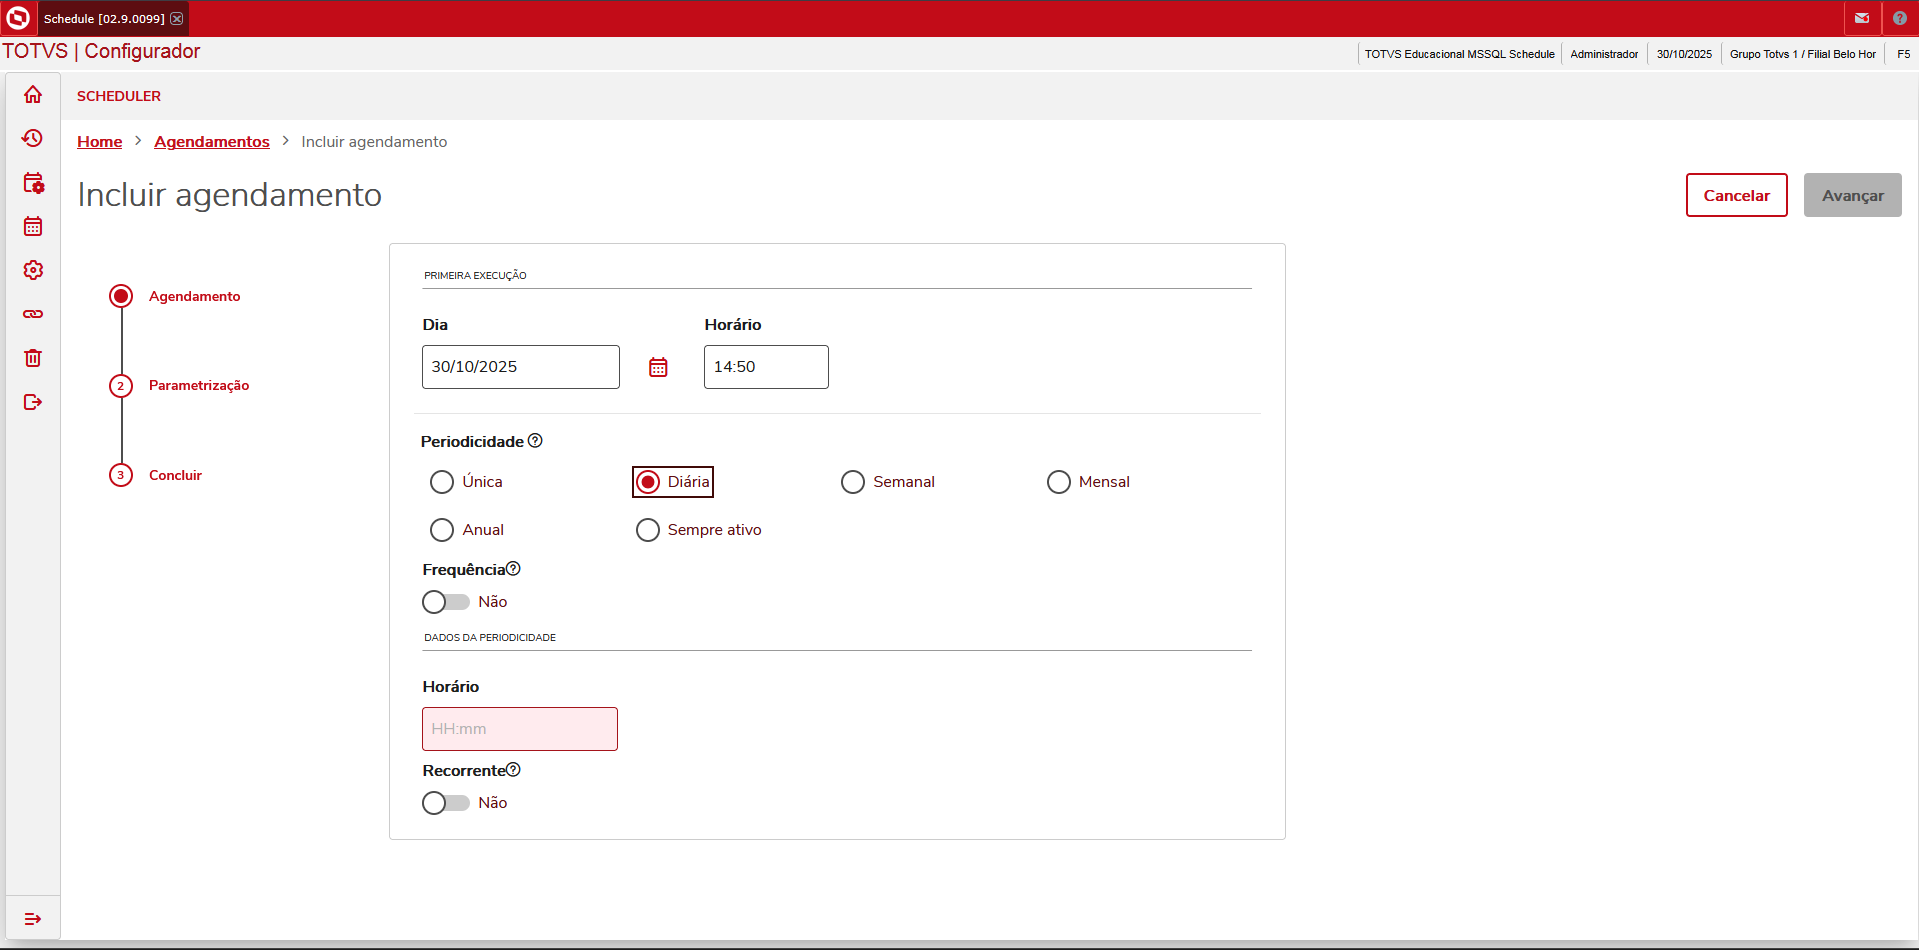The image size is (1919, 950).
Task: Show help for Frequência
Action: point(513,569)
